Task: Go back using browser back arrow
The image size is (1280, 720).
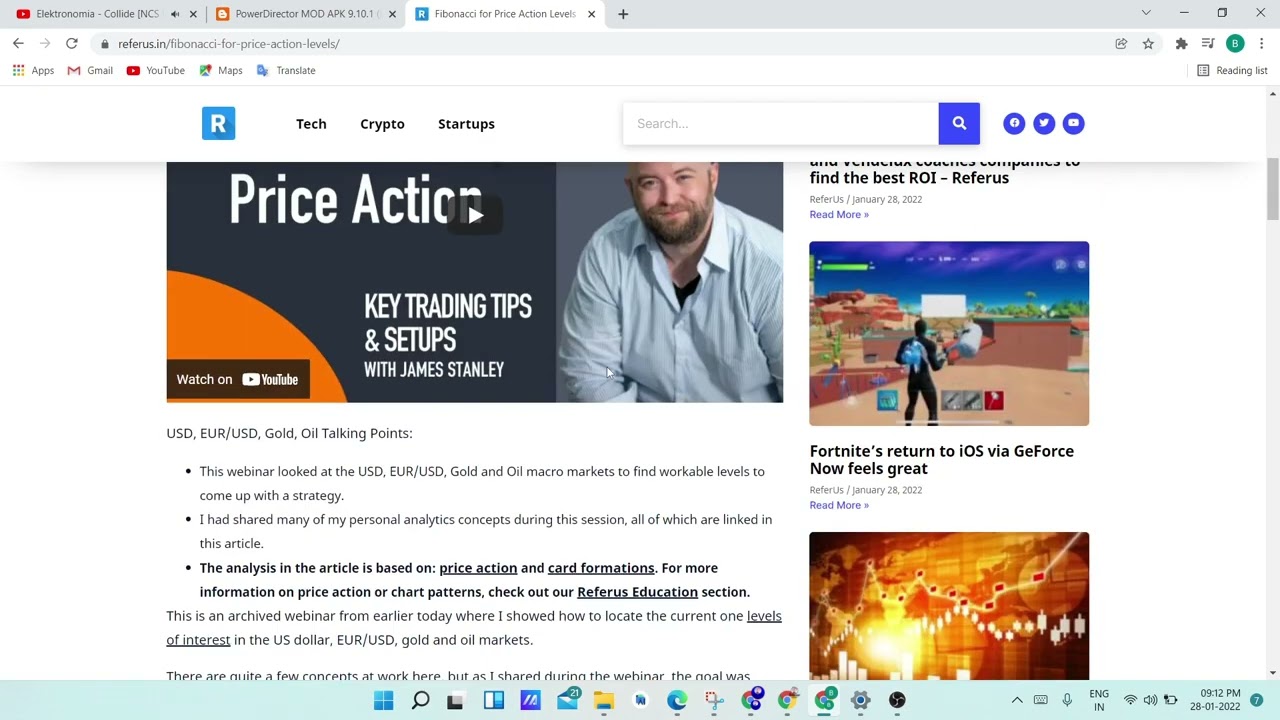Action: [x=18, y=44]
